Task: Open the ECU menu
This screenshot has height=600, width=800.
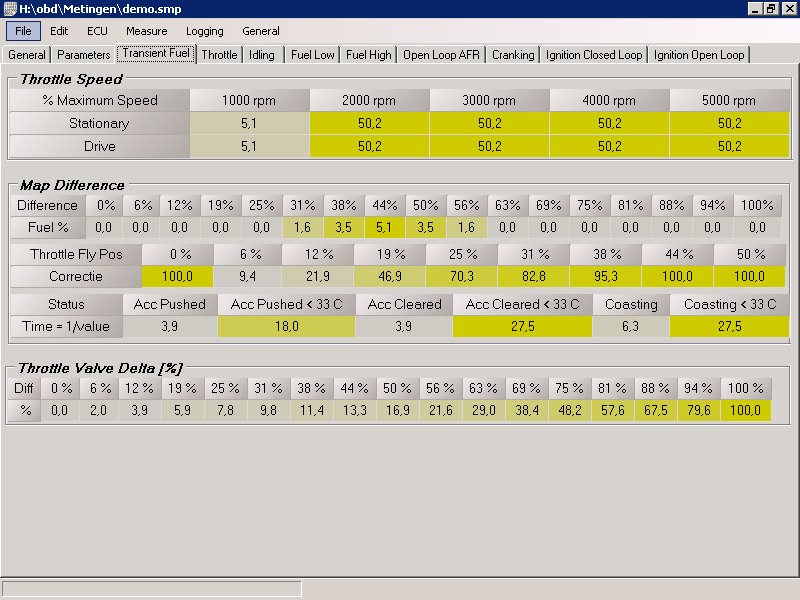Action: tap(97, 31)
